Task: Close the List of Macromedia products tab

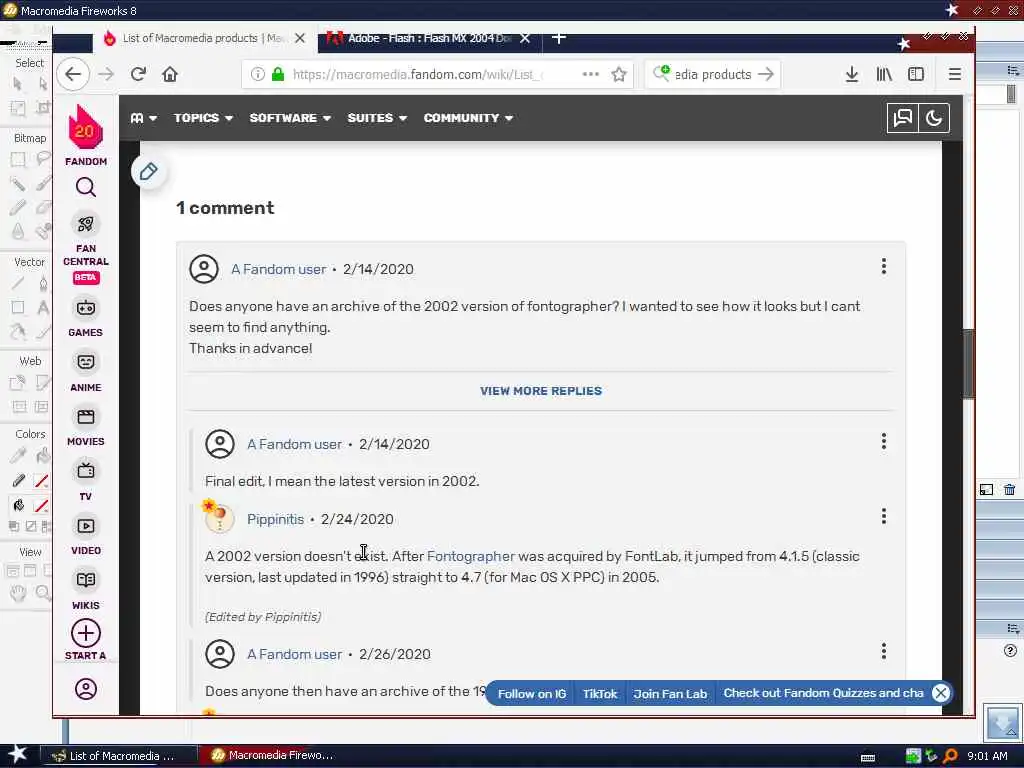Action: 300,39
